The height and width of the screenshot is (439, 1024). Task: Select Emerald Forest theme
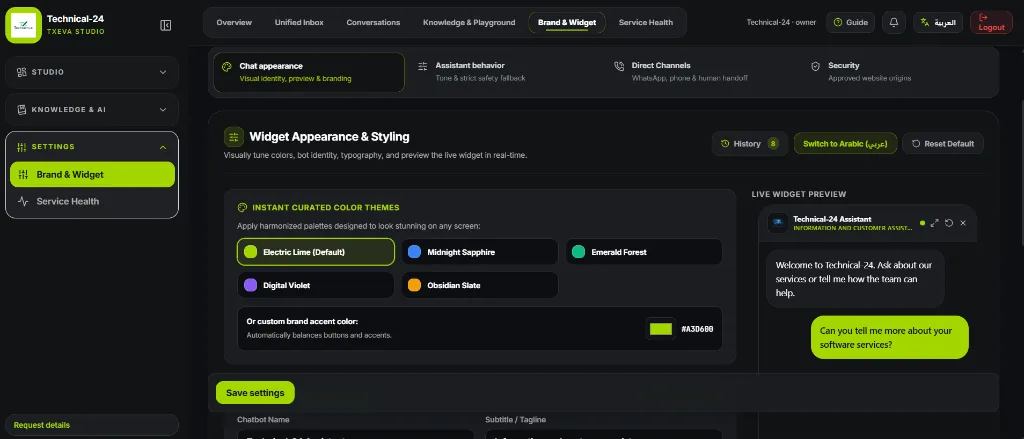(x=644, y=252)
